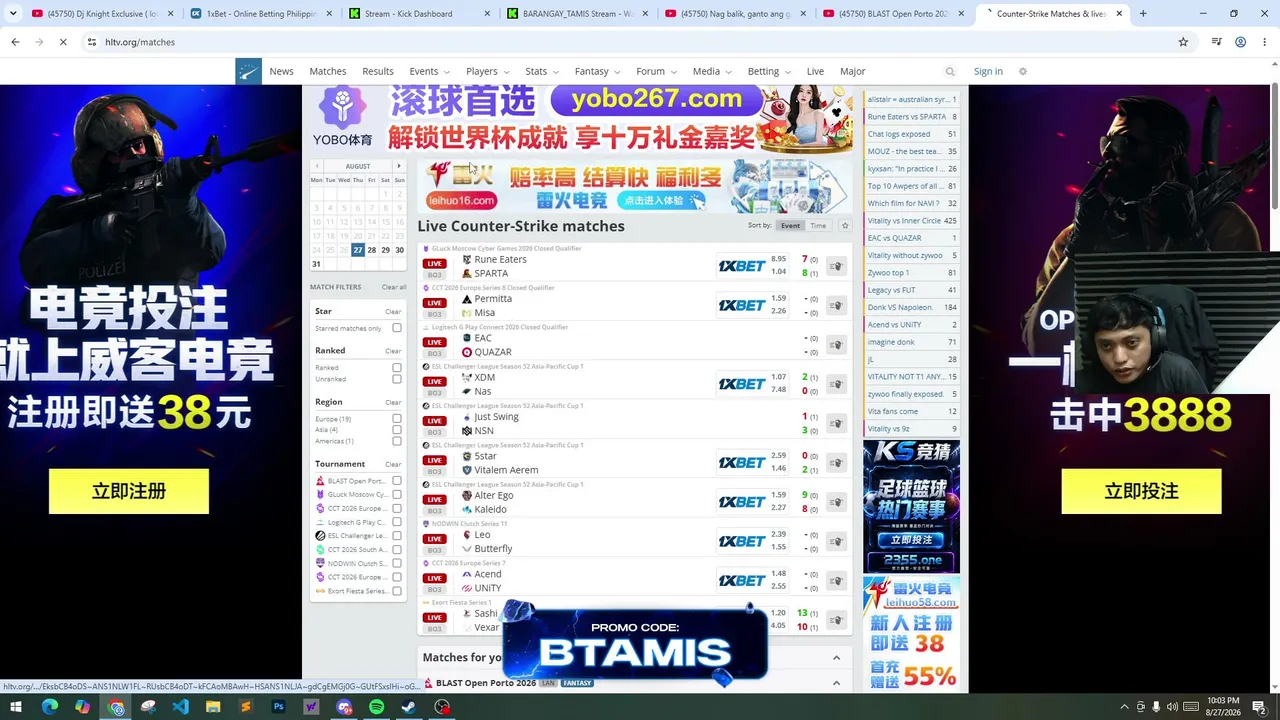Go back with the browser back arrow
Screen dimensions: 1280x720
coord(15,42)
